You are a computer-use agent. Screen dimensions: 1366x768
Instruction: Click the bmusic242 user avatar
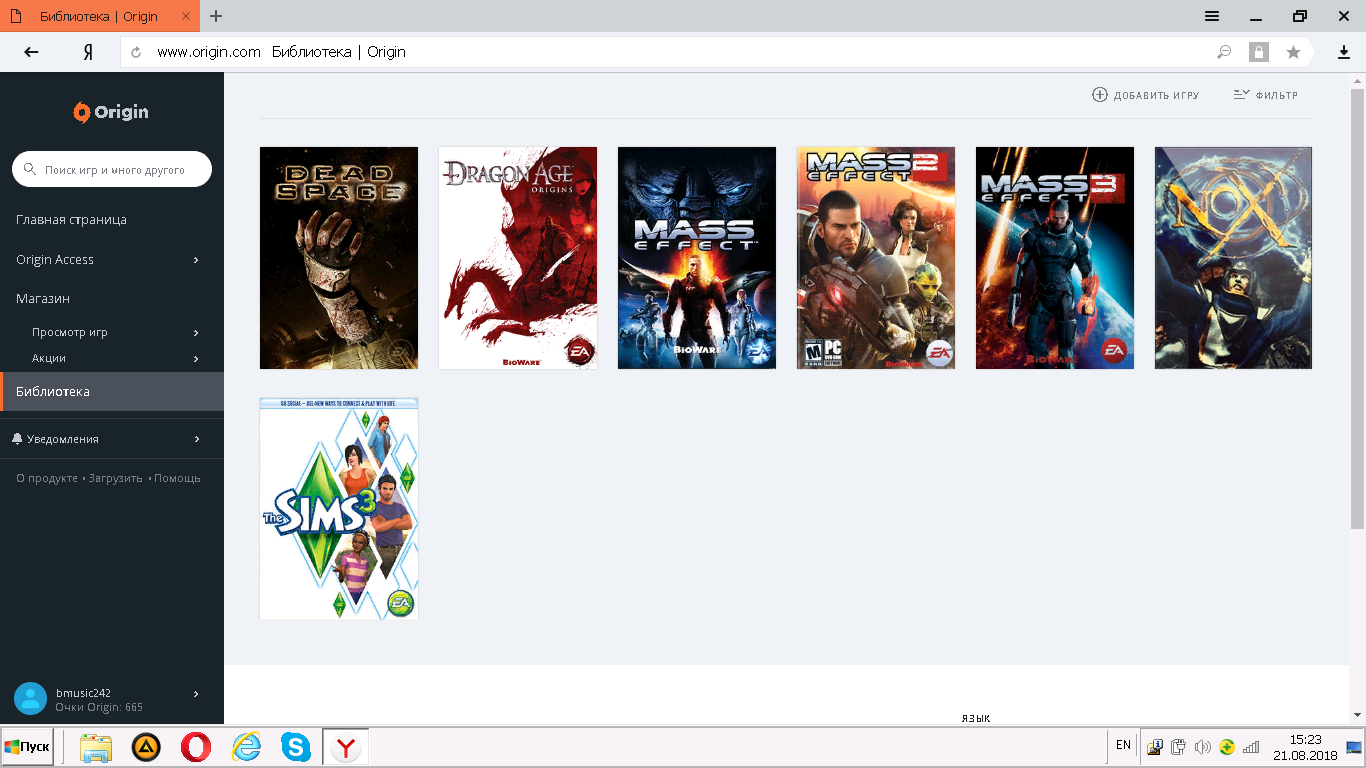31,699
